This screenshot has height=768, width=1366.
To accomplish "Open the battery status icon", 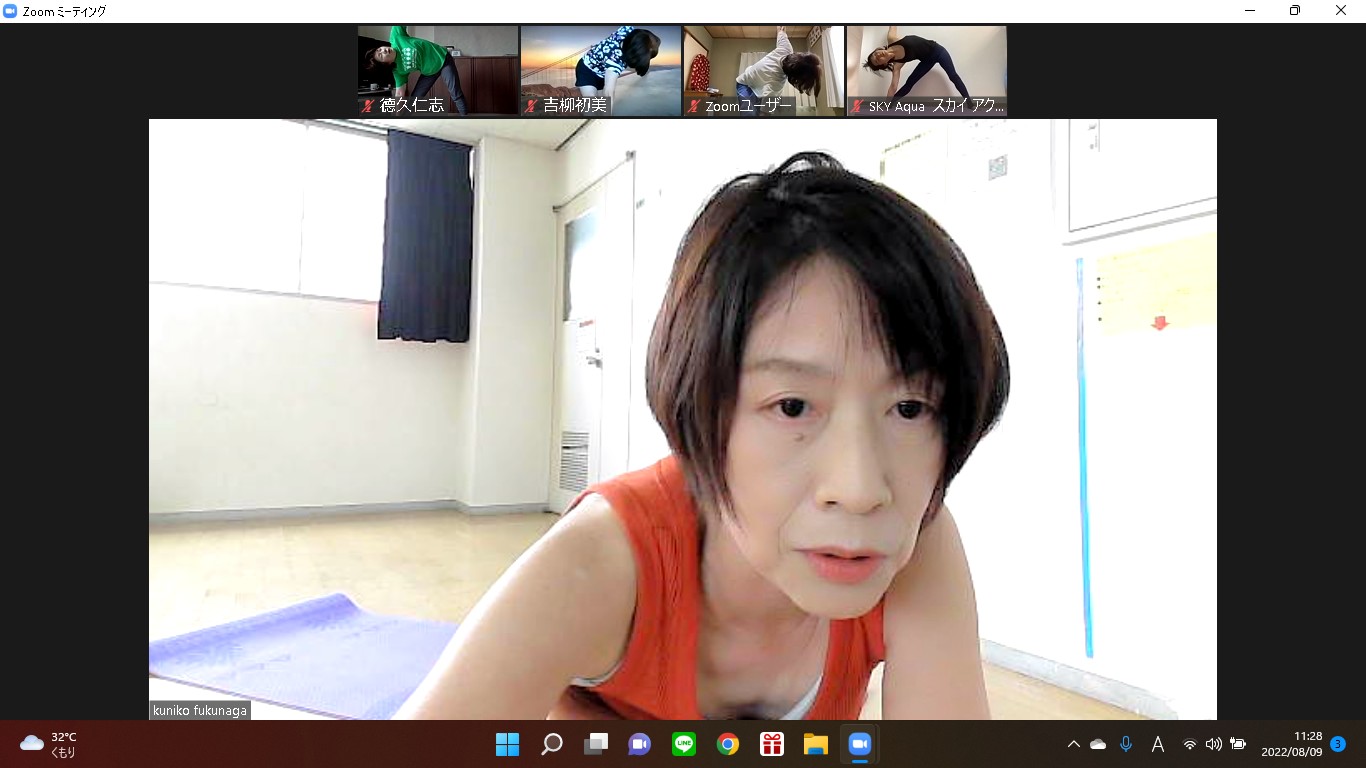I will pyautogui.click(x=1238, y=744).
